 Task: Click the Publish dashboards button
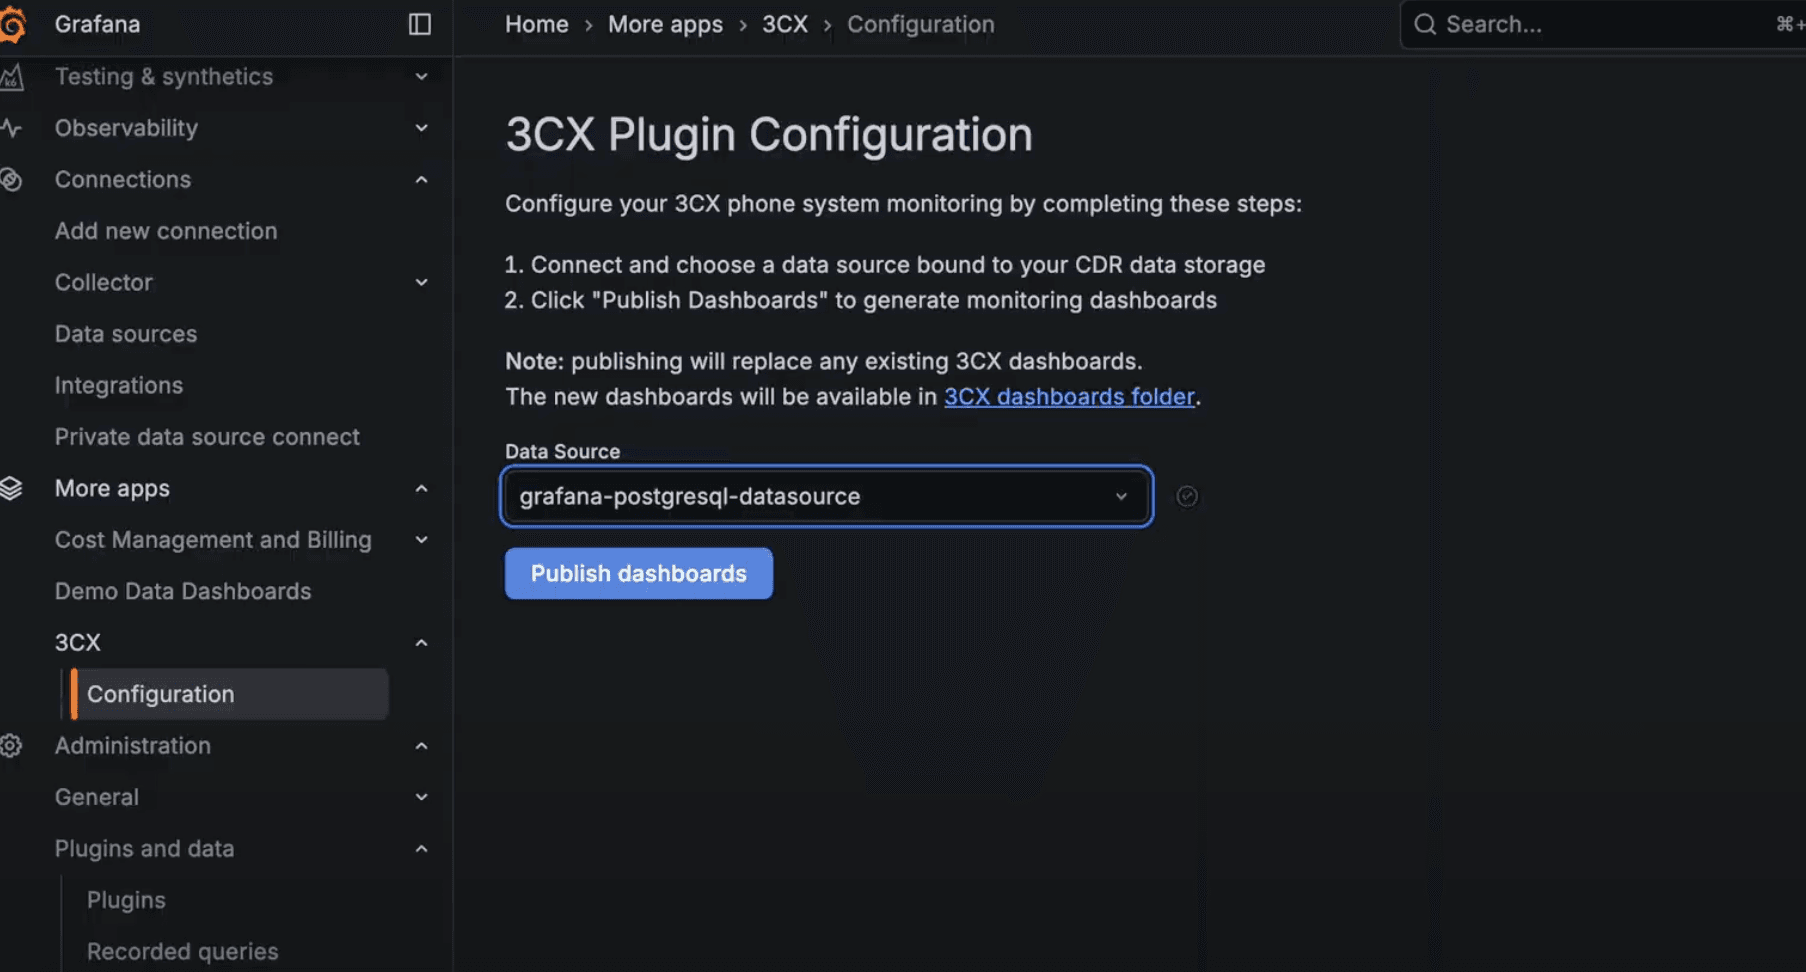(x=638, y=573)
